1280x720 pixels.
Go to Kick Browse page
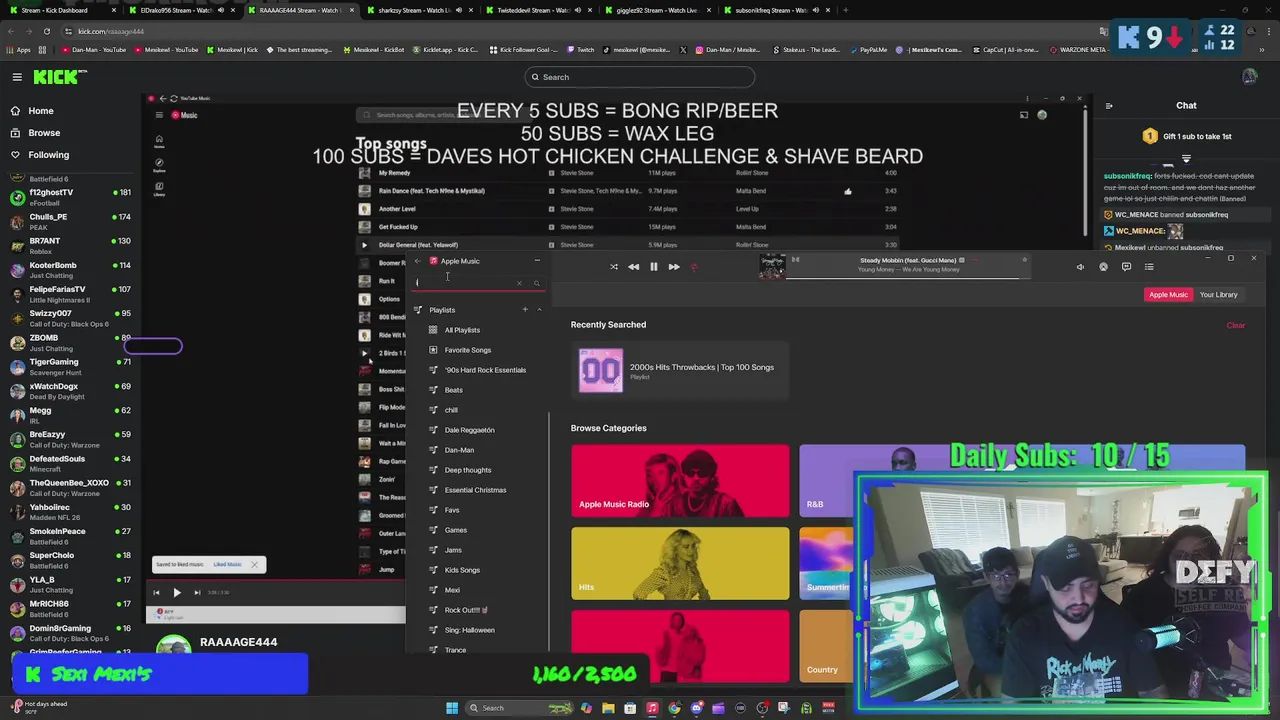pos(44,133)
